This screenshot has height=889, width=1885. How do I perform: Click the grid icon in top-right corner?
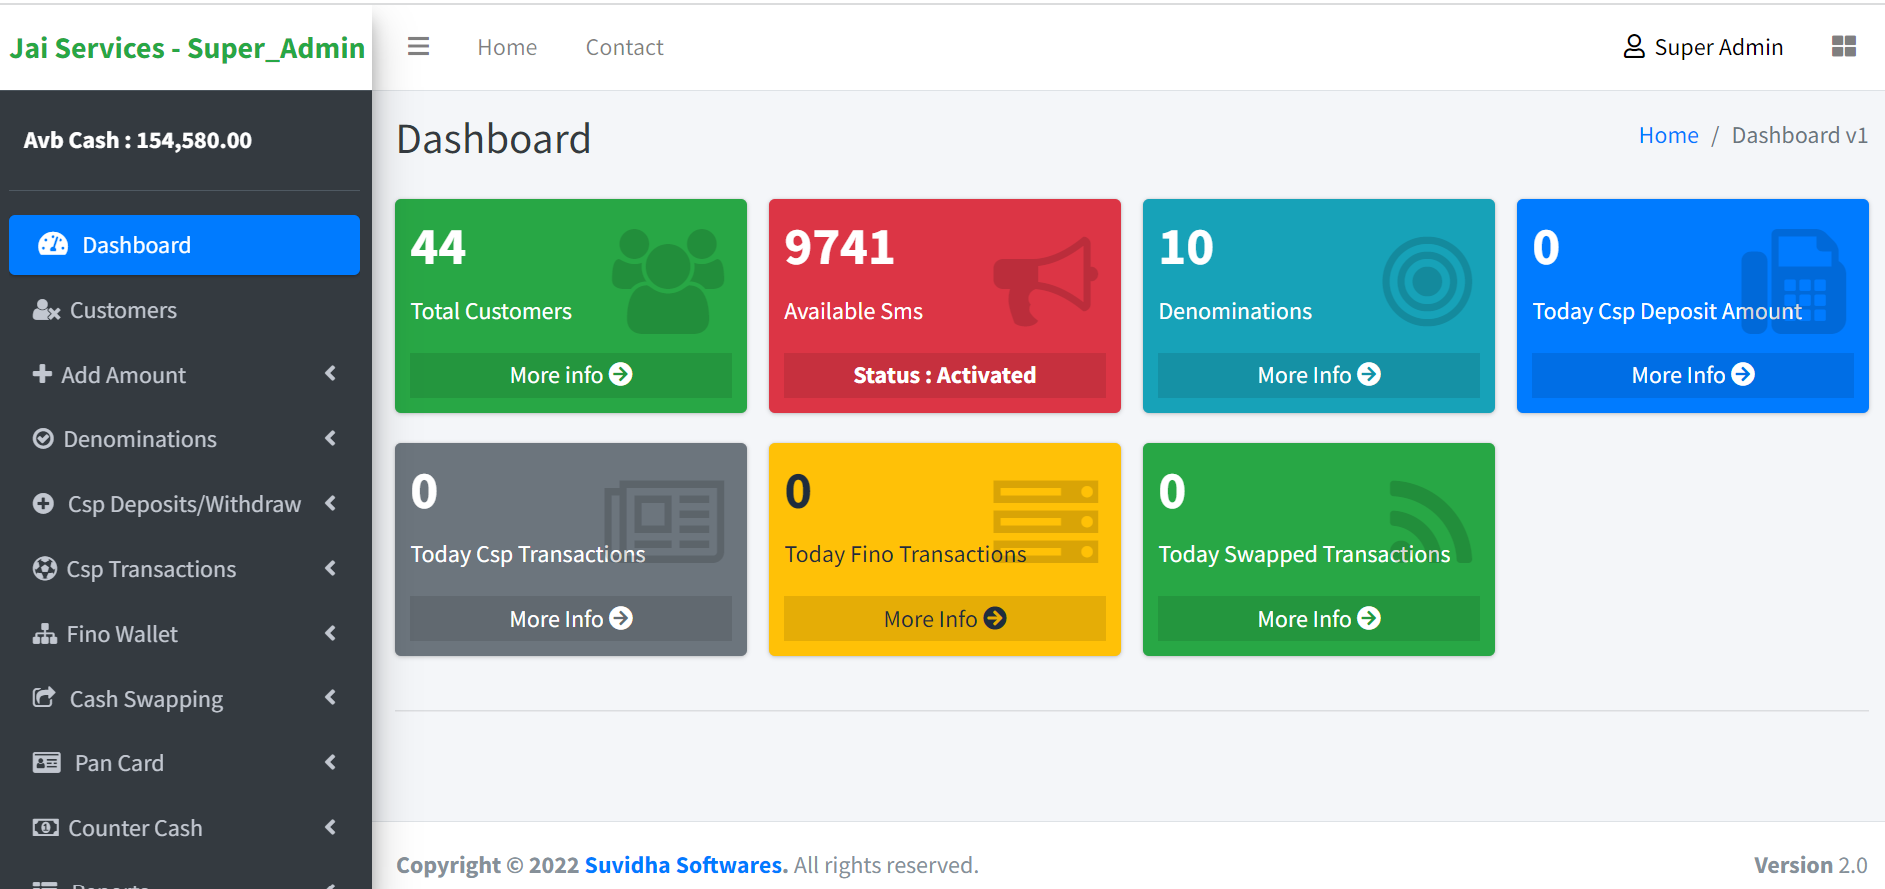tap(1843, 47)
